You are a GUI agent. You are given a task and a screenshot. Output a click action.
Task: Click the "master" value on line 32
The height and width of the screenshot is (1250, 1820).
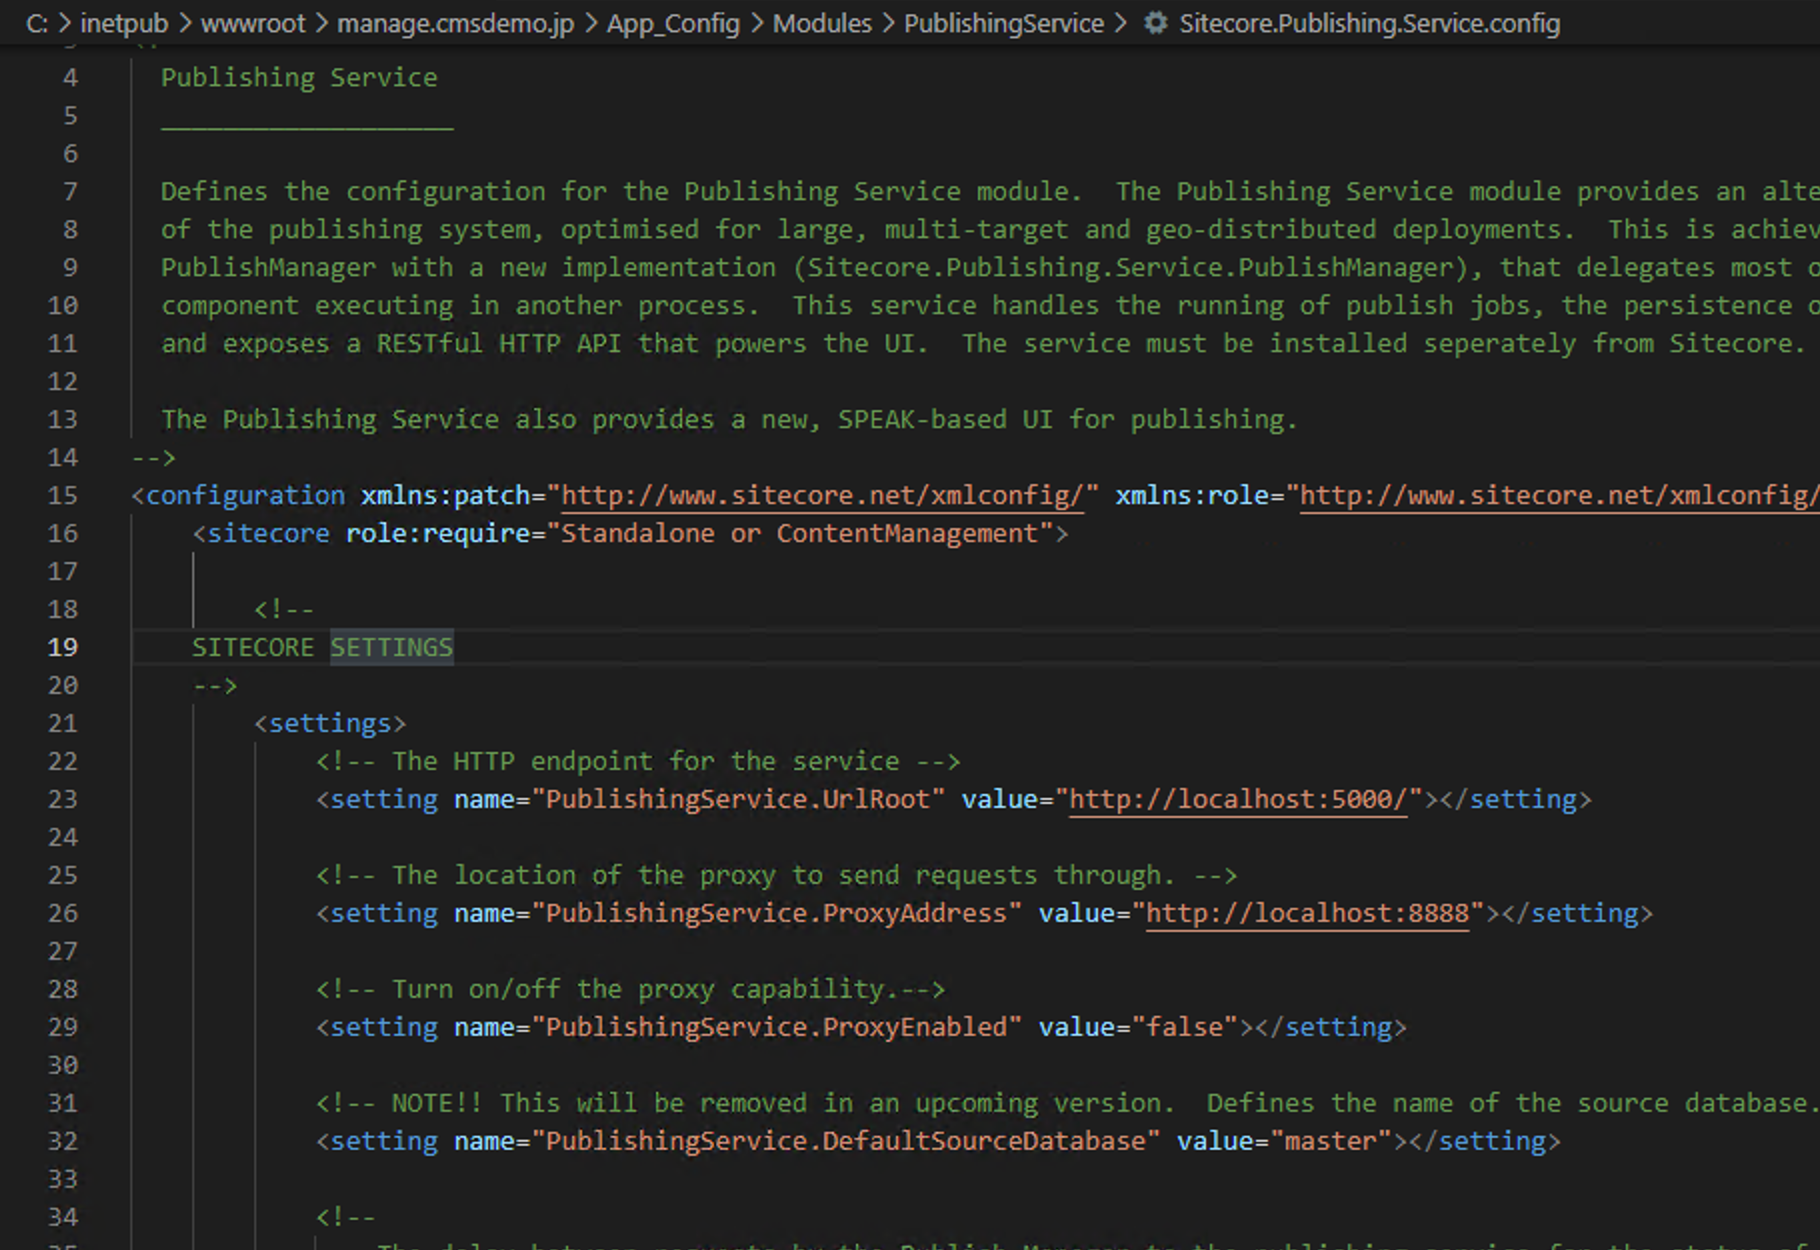1330,1141
